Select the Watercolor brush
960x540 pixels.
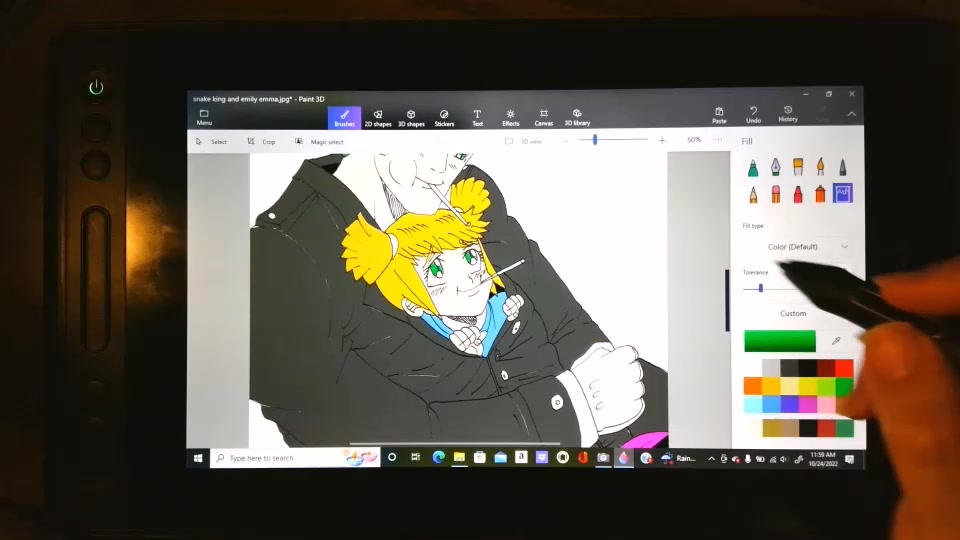[820, 167]
